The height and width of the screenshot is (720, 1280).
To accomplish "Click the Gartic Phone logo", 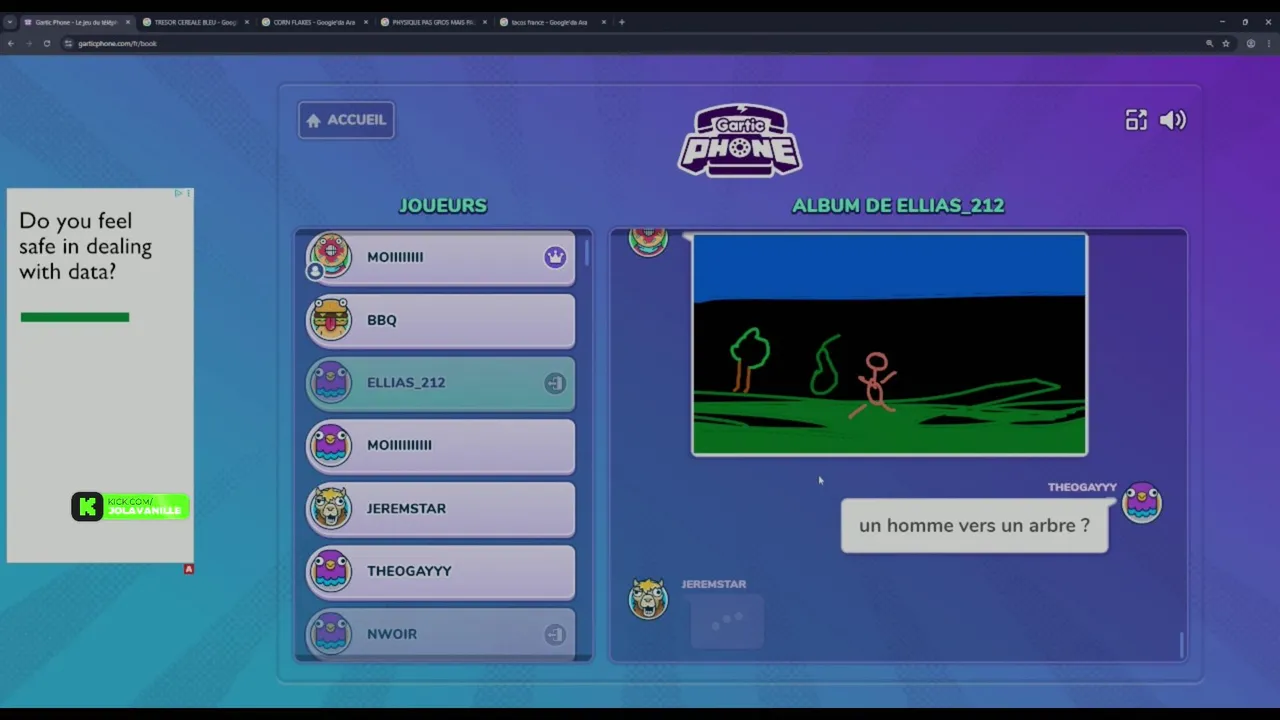I will click(x=740, y=140).
